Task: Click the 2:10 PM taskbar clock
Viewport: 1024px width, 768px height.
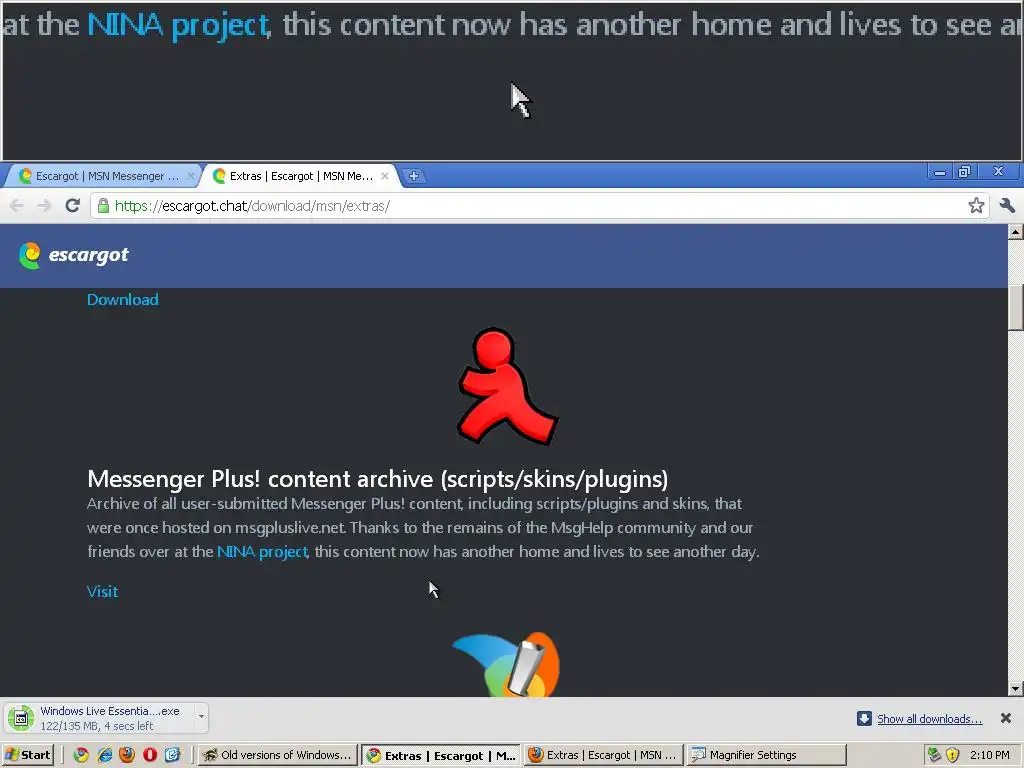Action: [x=989, y=755]
